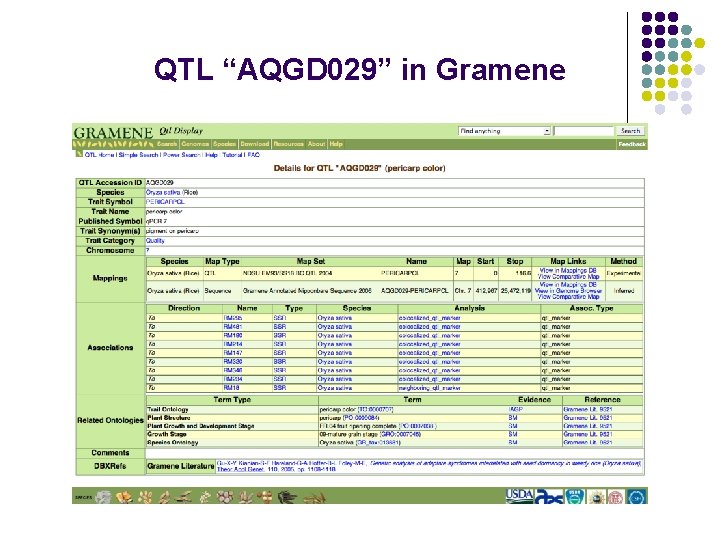Screen dimensions: 720x540
Task: Open the Species menu in navigation bar
Action: 225,144
